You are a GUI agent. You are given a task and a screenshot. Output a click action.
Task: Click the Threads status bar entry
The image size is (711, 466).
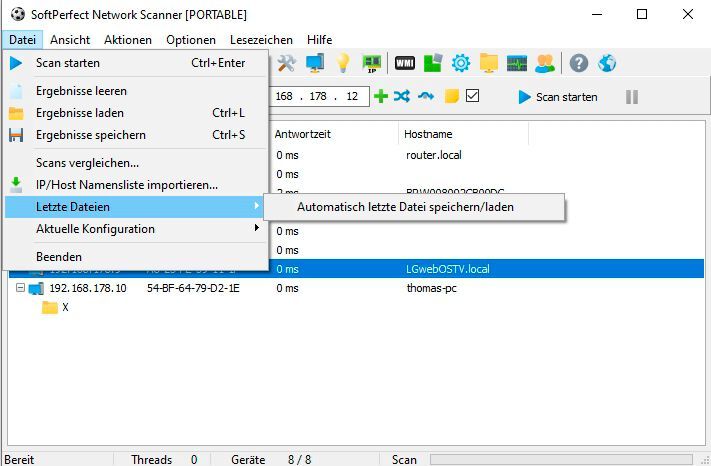click(164, 460)
